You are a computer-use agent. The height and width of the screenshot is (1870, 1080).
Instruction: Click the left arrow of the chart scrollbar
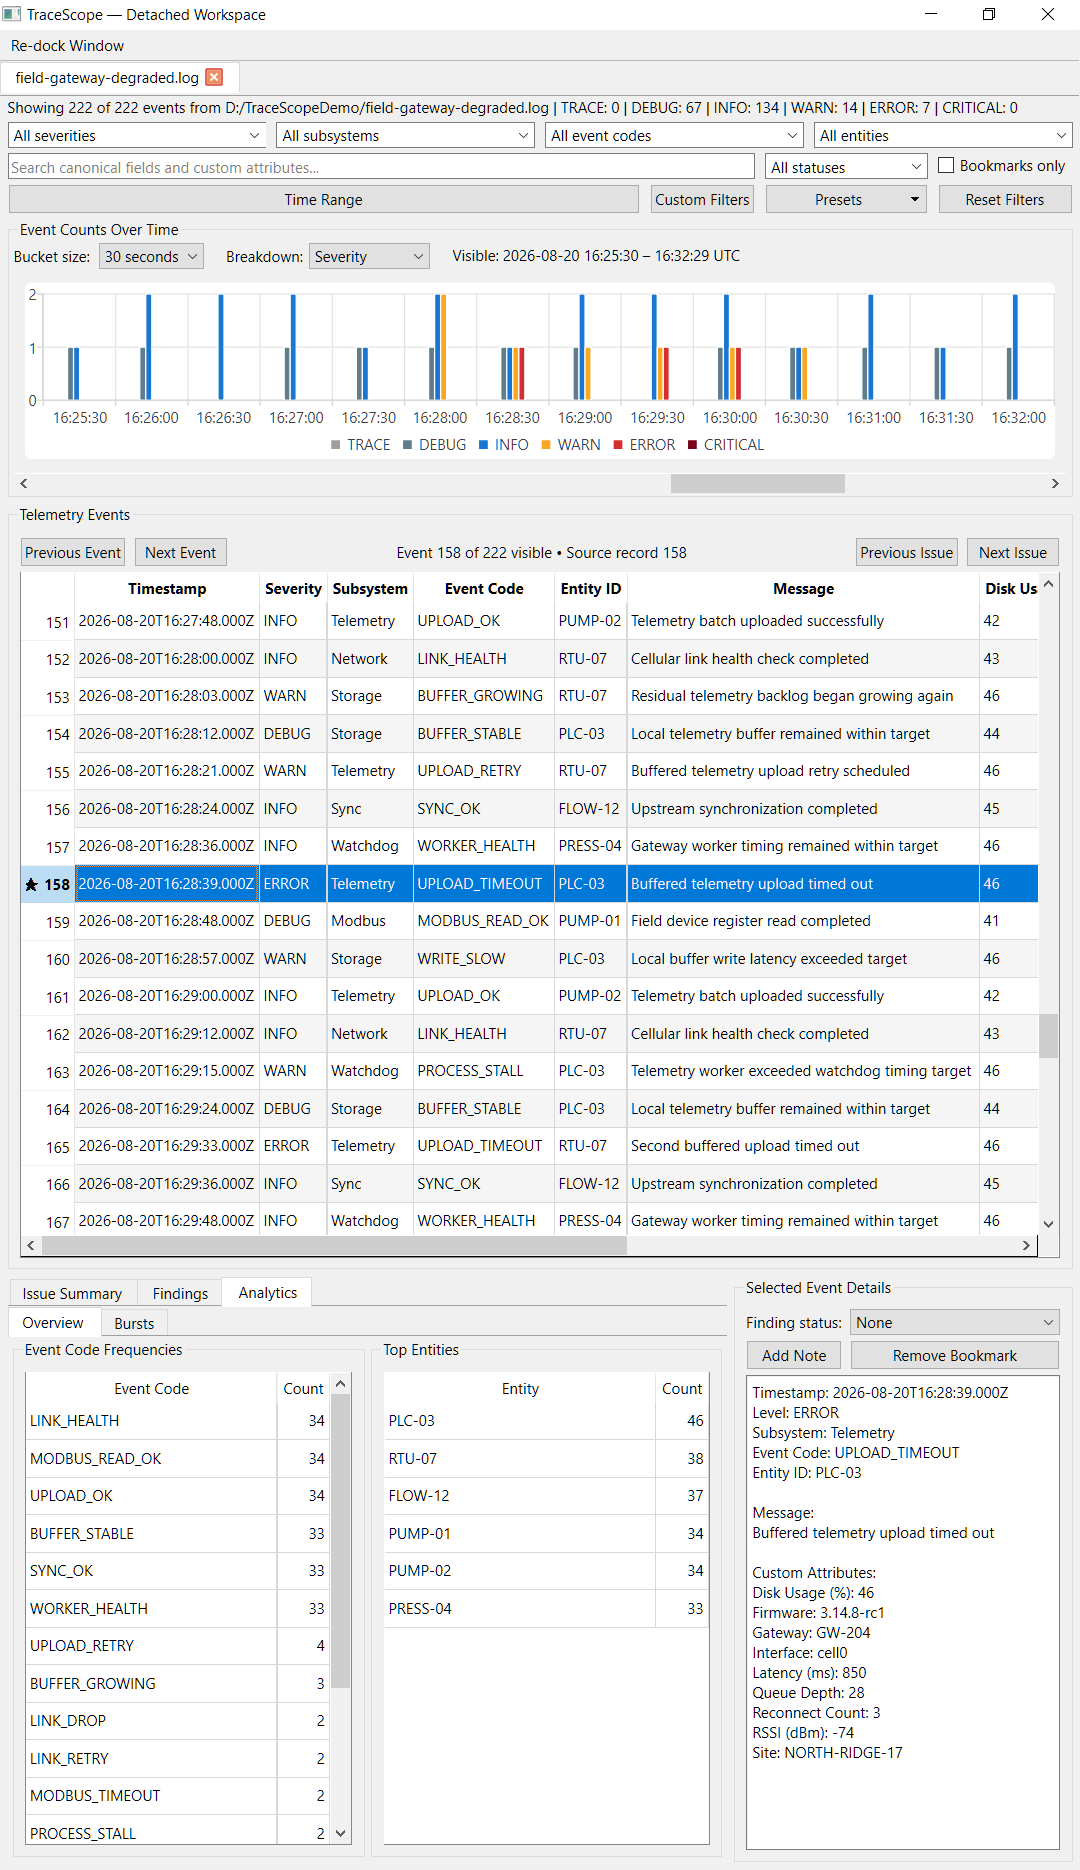coord(23,483)
